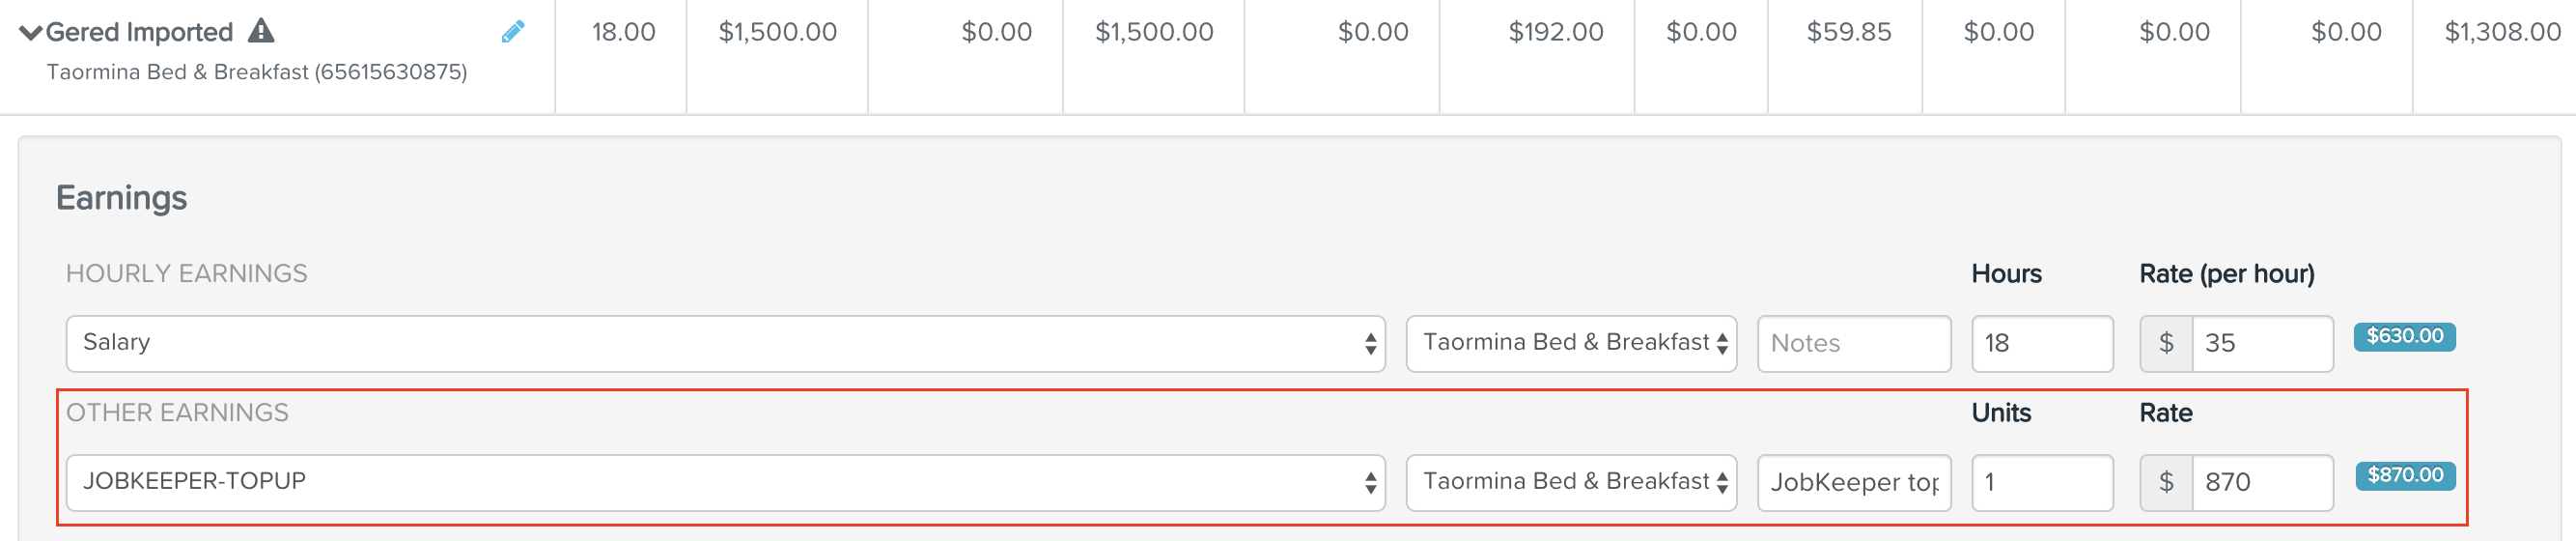Open location dropdown in the JOBKEEPER-TOPUP row
Image resolution: width=2576 pixels, height=541 pixels.
click(1571, 482)
